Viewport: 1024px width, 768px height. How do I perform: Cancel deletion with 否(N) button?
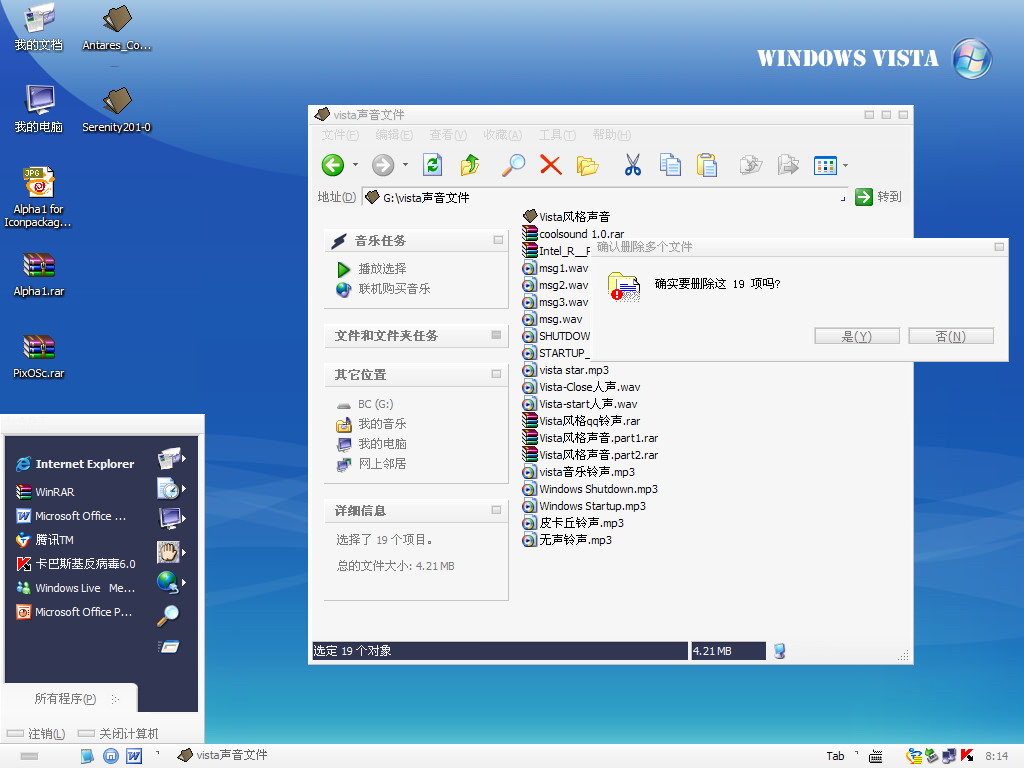pyautogui.click(x=951, y=336)
